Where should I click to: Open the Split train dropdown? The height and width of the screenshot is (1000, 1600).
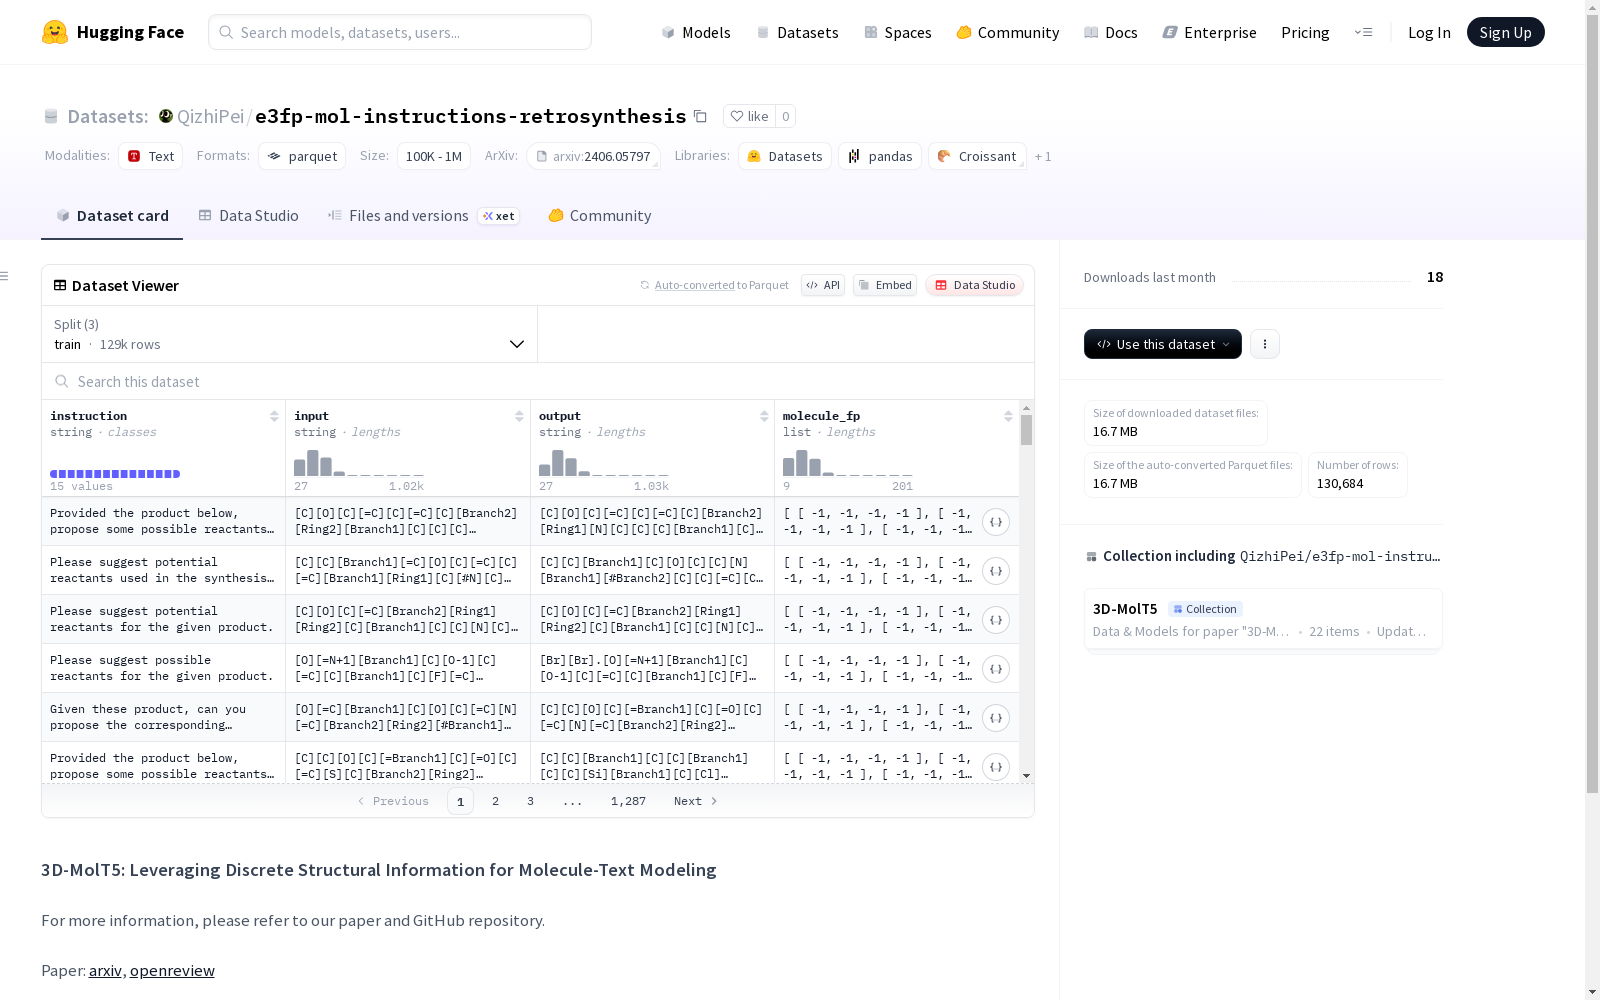coord(289,334)
